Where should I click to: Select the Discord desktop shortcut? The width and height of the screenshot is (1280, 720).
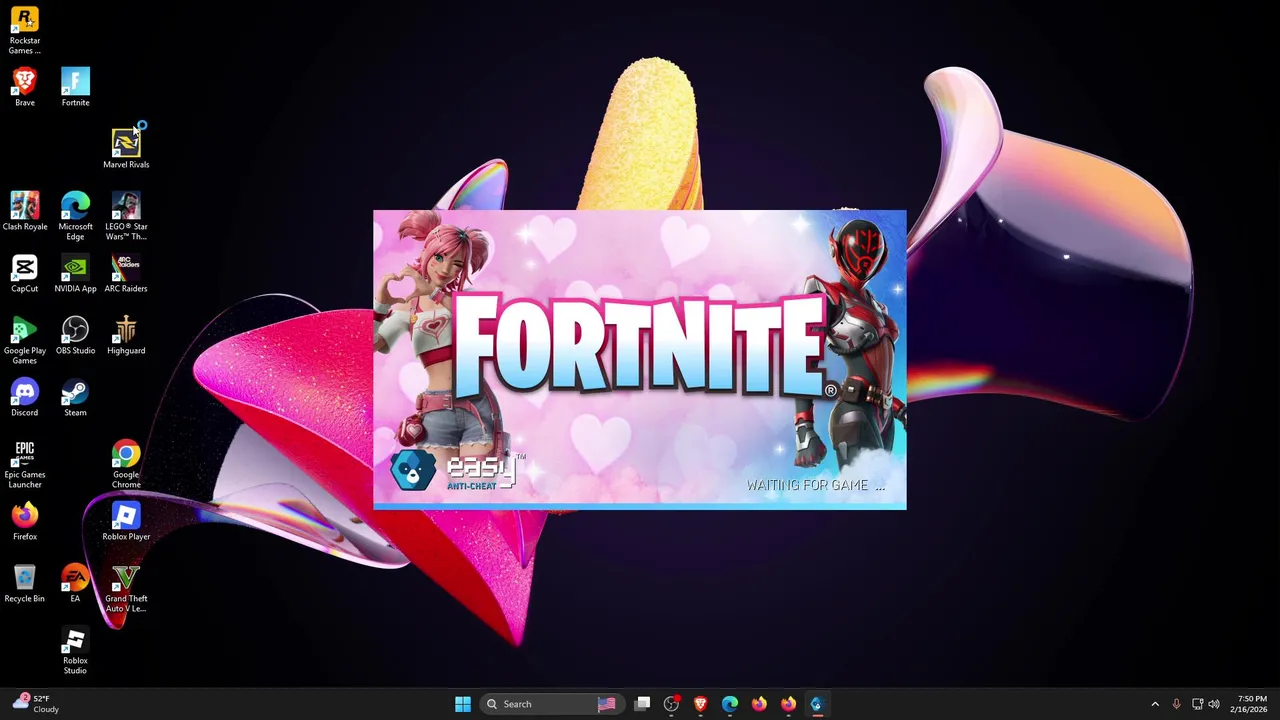pos(25,397)
